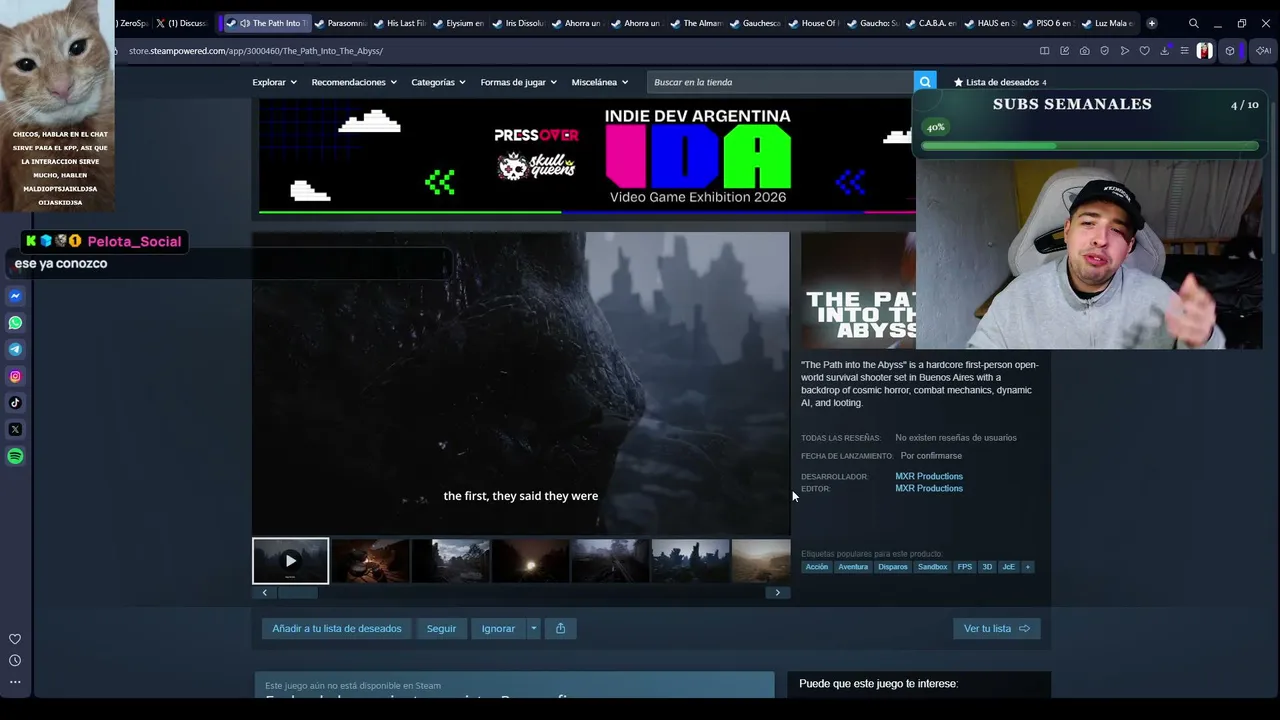Click the browser address bar URL

[256, 51]
